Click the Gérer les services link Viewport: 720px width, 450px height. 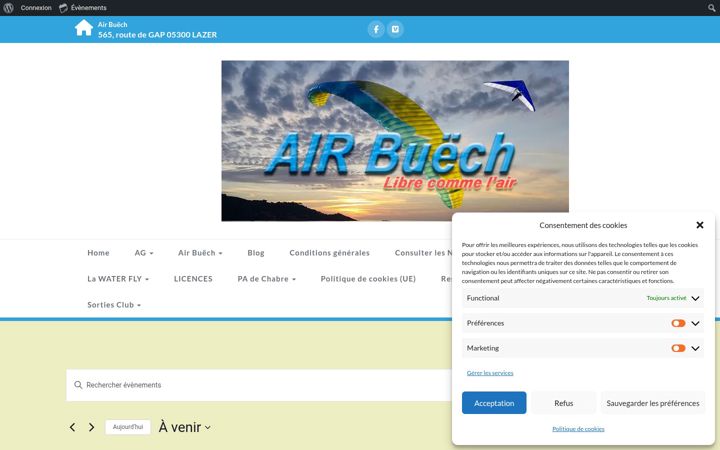(x=490, y=373)
